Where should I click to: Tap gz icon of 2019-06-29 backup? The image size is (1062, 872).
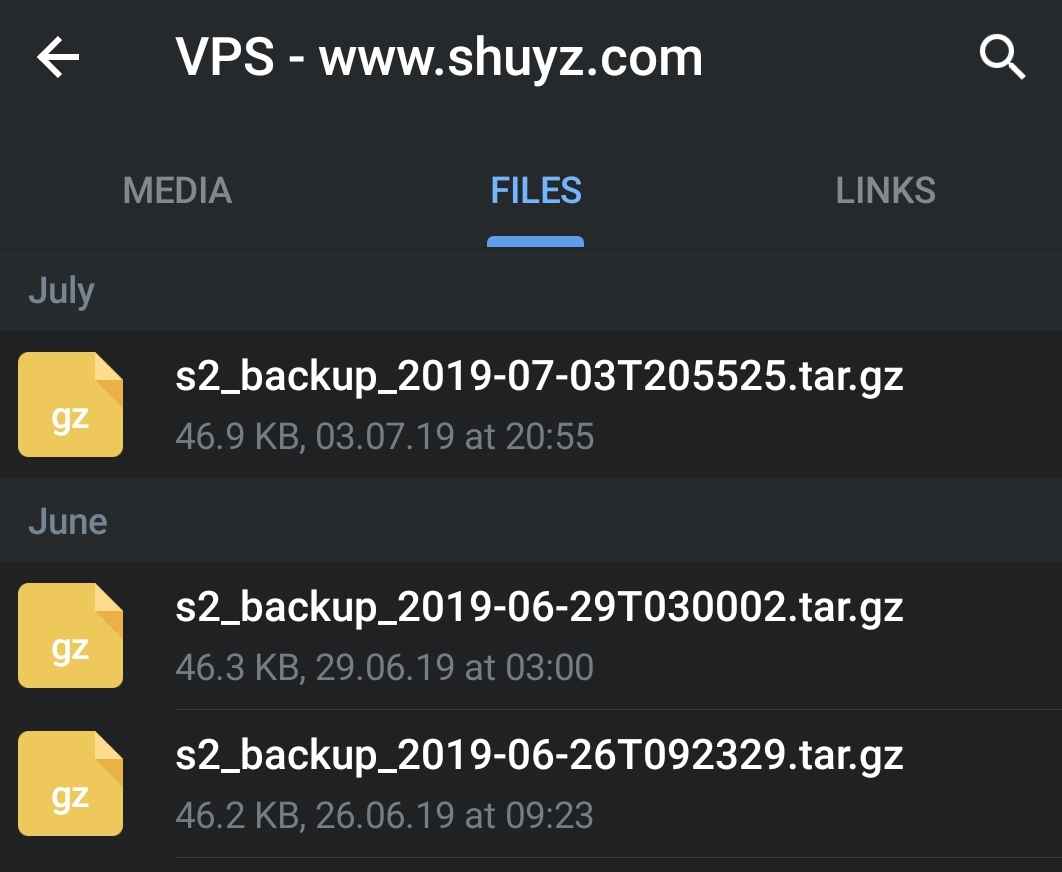click(70, 636)
